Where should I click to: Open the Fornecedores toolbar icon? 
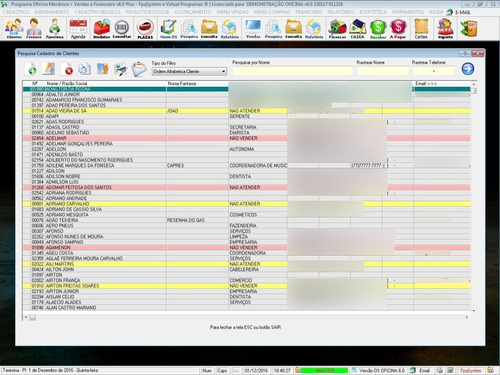click(x=34, y=29)
